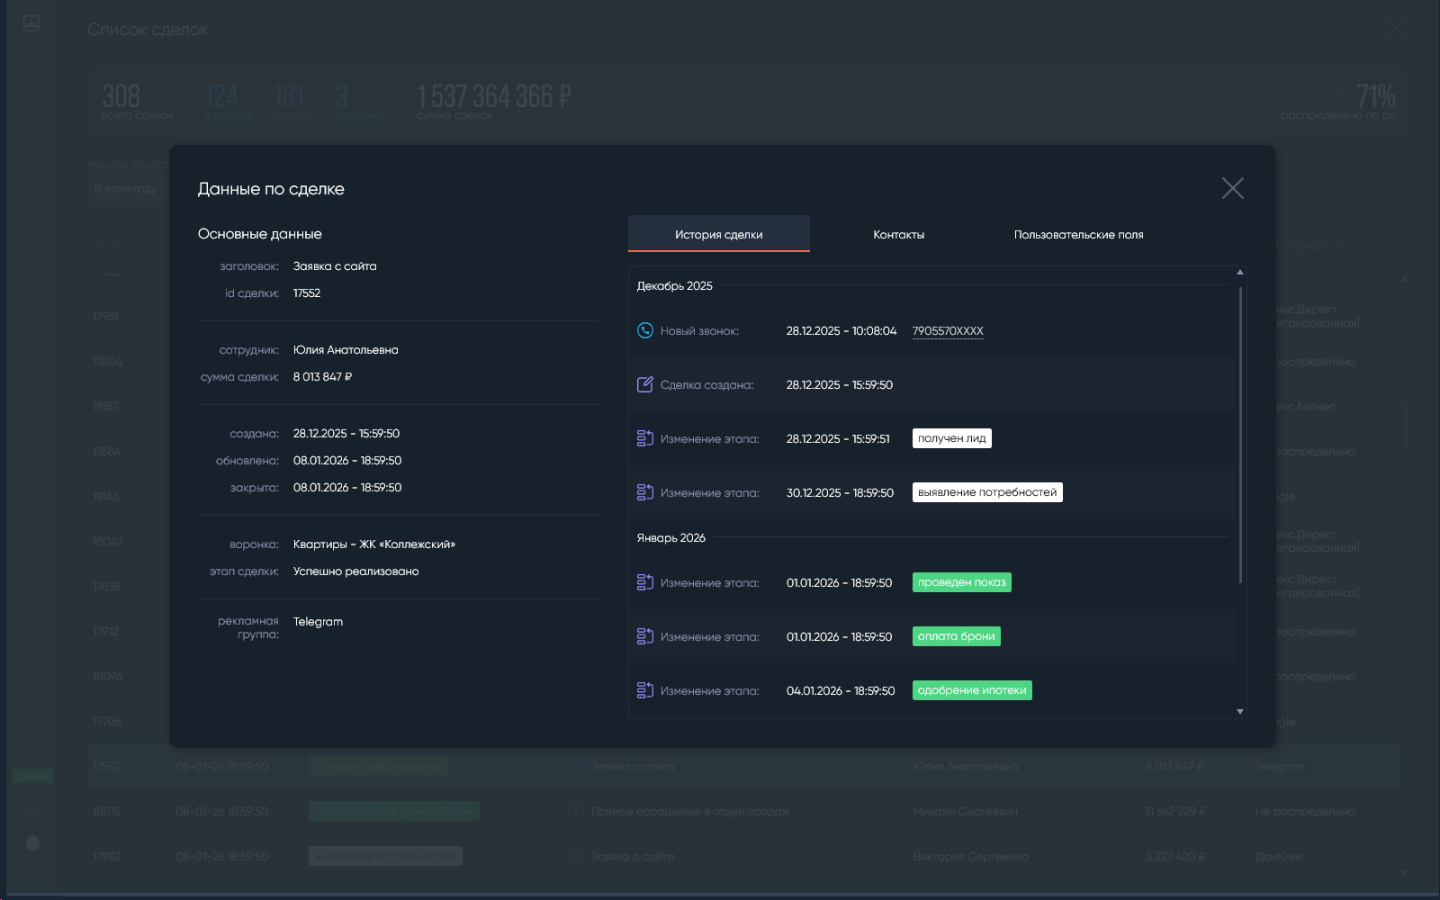Click the deal history scrollbar thumb
1440x900 pixels.
pyautogui.click(x=1240, y=435)
